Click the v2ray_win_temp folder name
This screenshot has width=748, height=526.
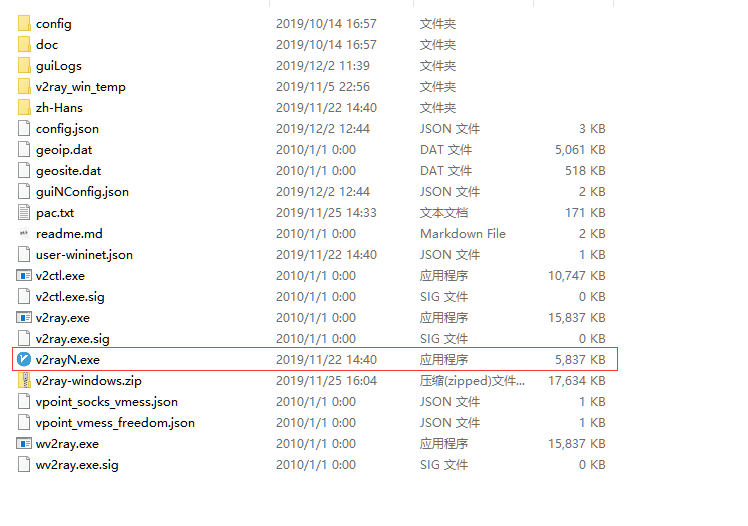point(80,86)
